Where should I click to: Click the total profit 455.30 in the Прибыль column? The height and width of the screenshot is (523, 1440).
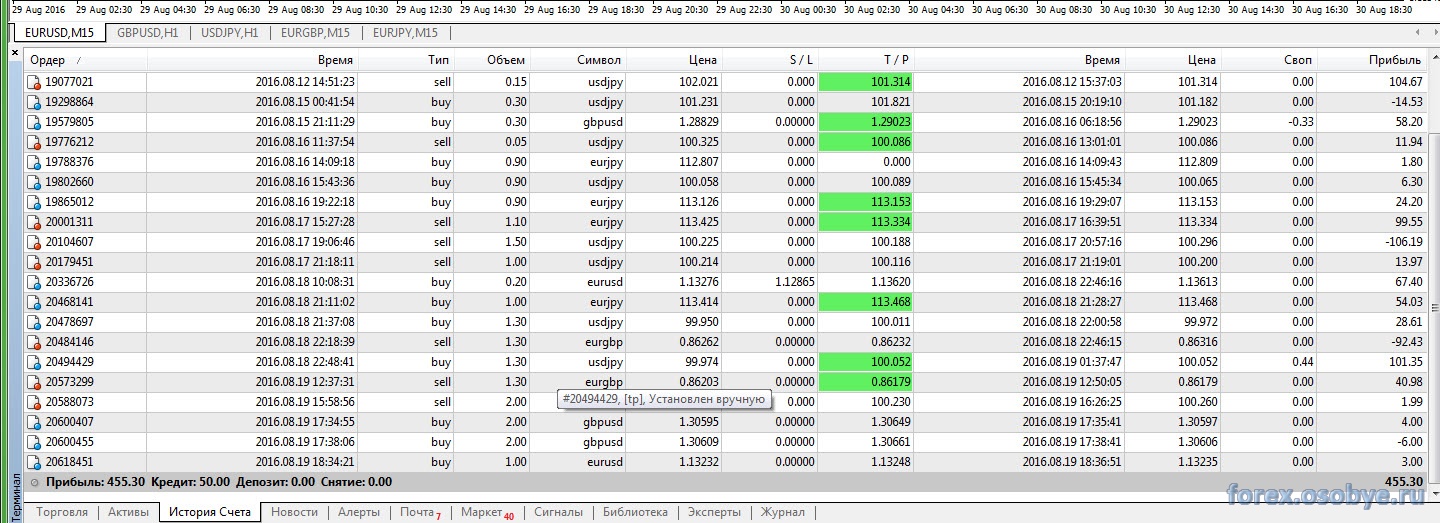click(1403, 482)
